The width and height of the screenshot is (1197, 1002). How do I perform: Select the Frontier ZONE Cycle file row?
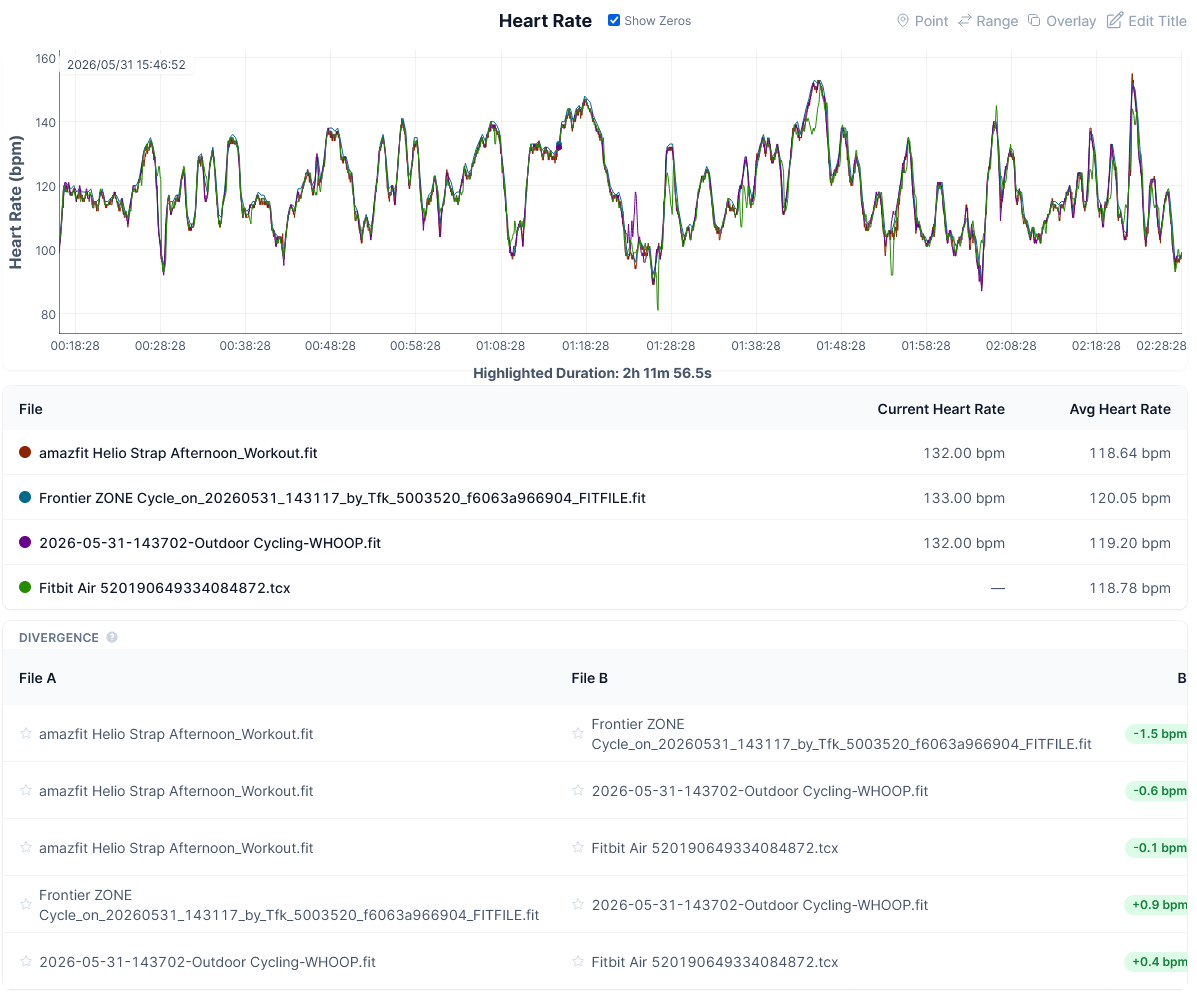(595, 498)
